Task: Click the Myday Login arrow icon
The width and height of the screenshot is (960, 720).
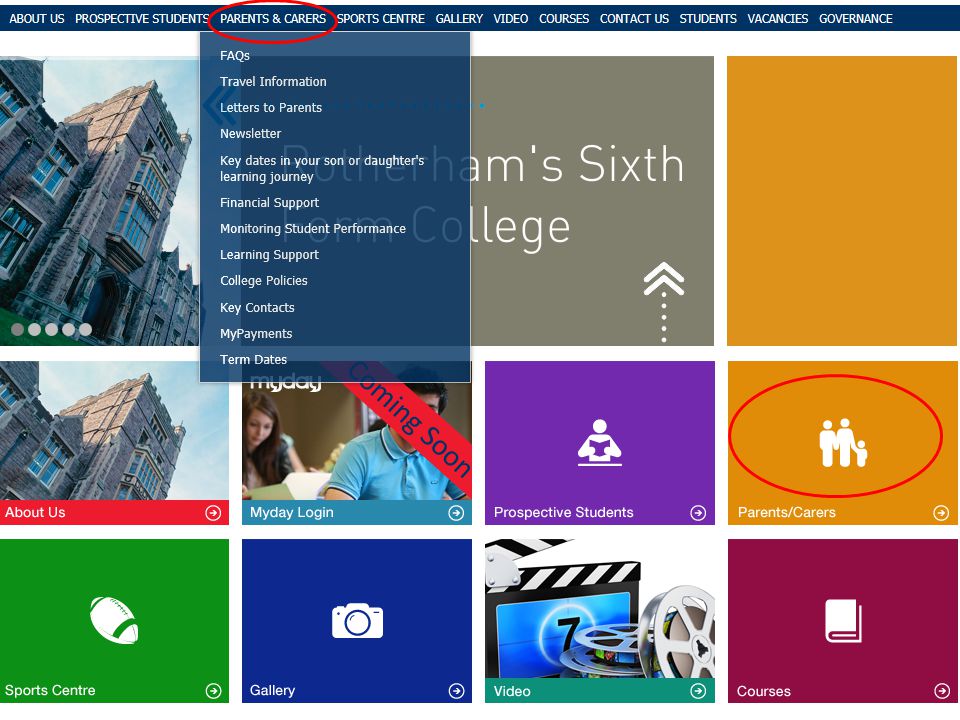Action: point(456,513)
